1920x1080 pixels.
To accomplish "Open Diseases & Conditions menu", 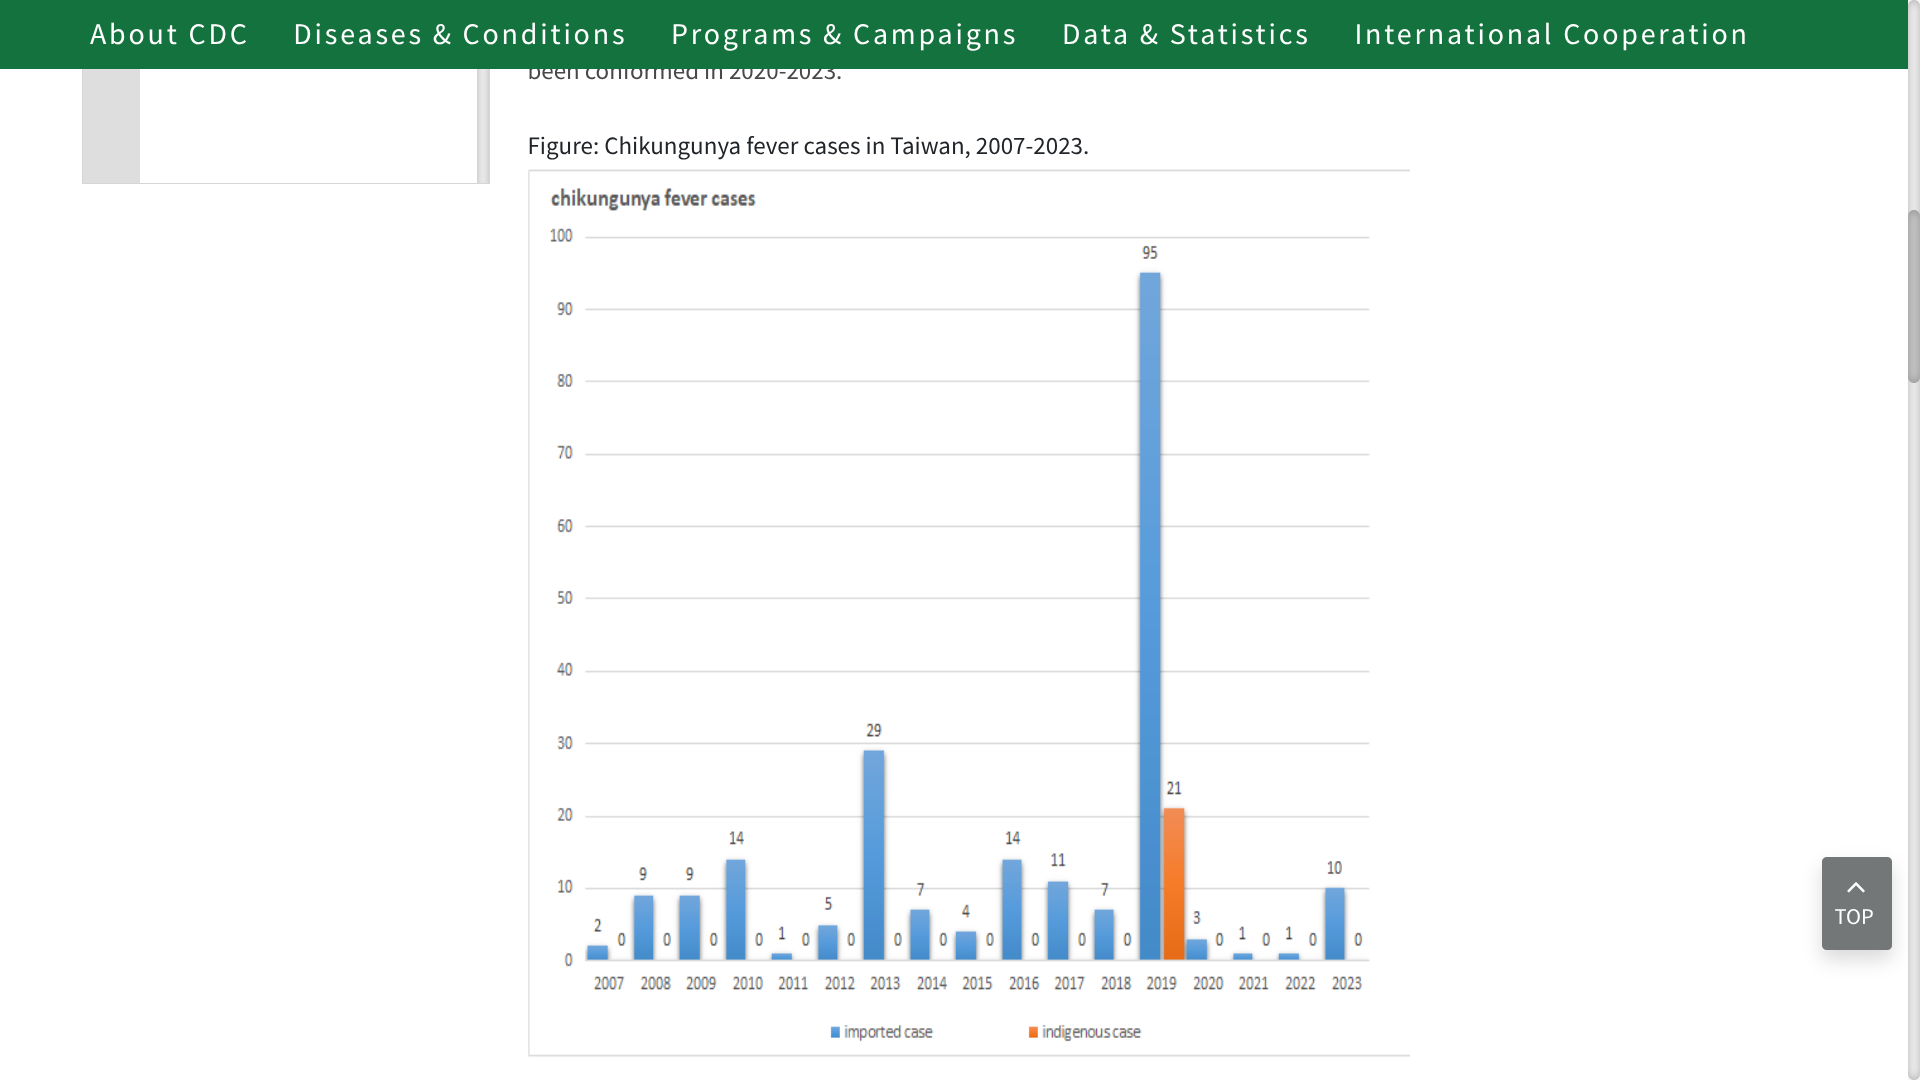I will [x=459, y=34].
